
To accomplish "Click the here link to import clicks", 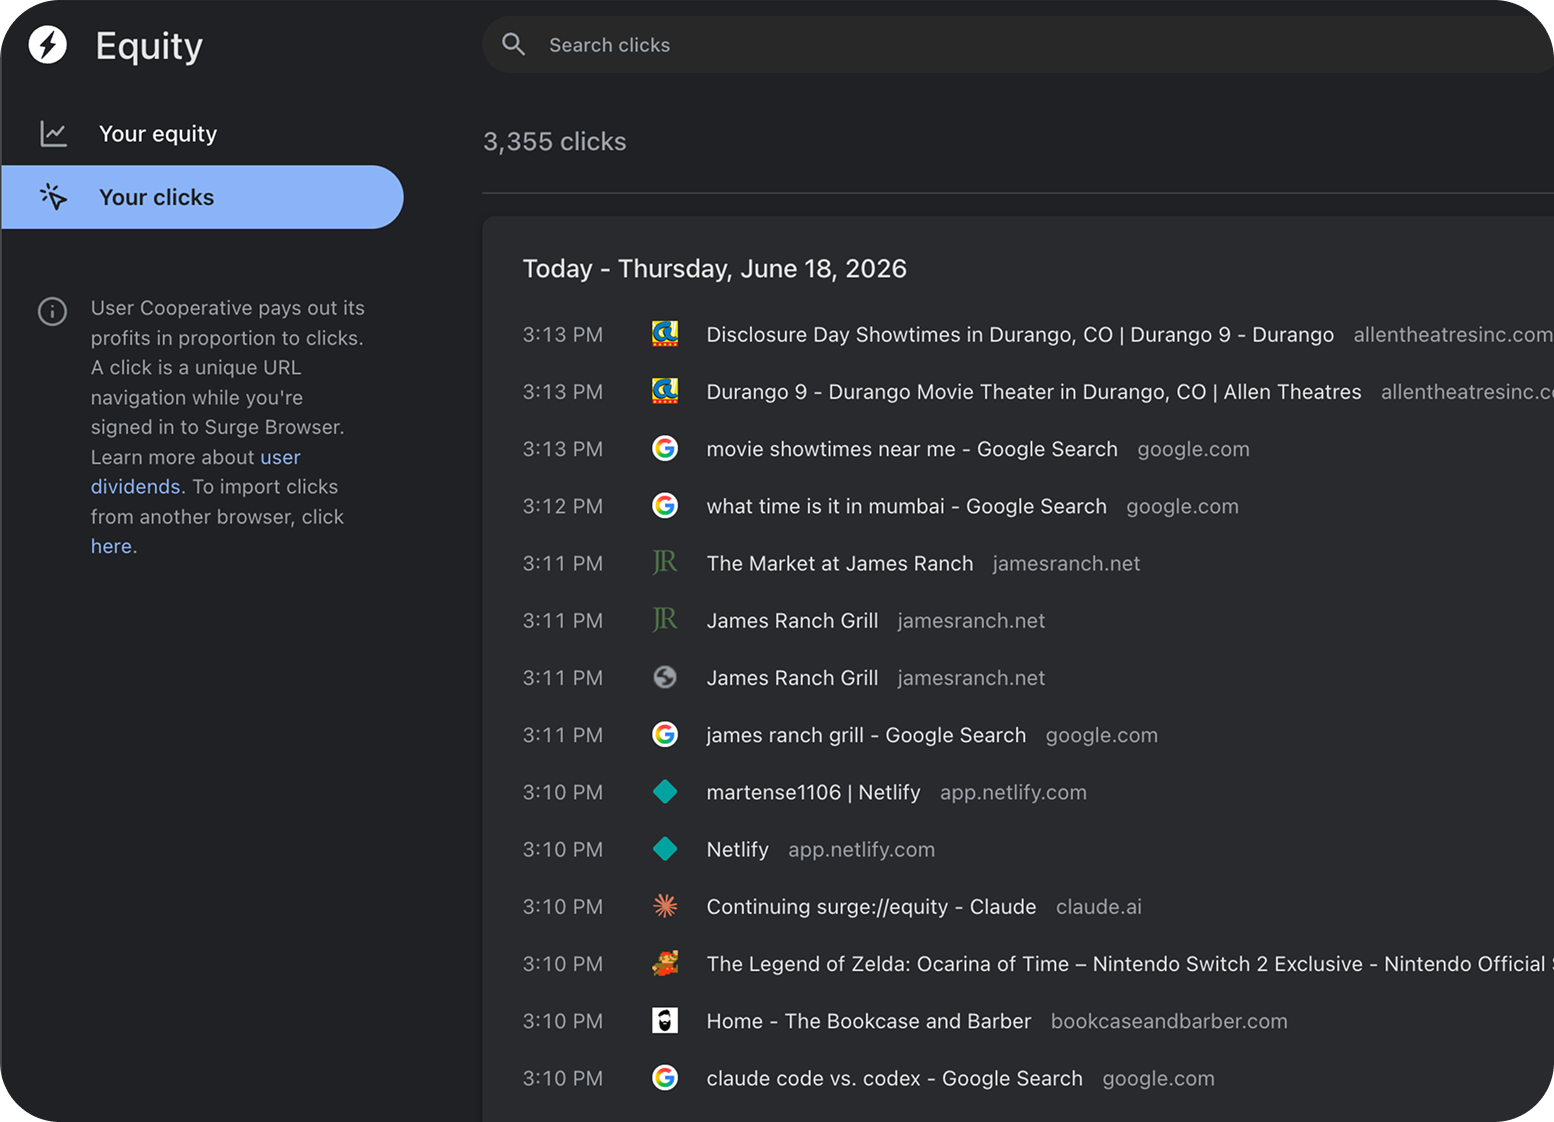I will click(111, 546).
